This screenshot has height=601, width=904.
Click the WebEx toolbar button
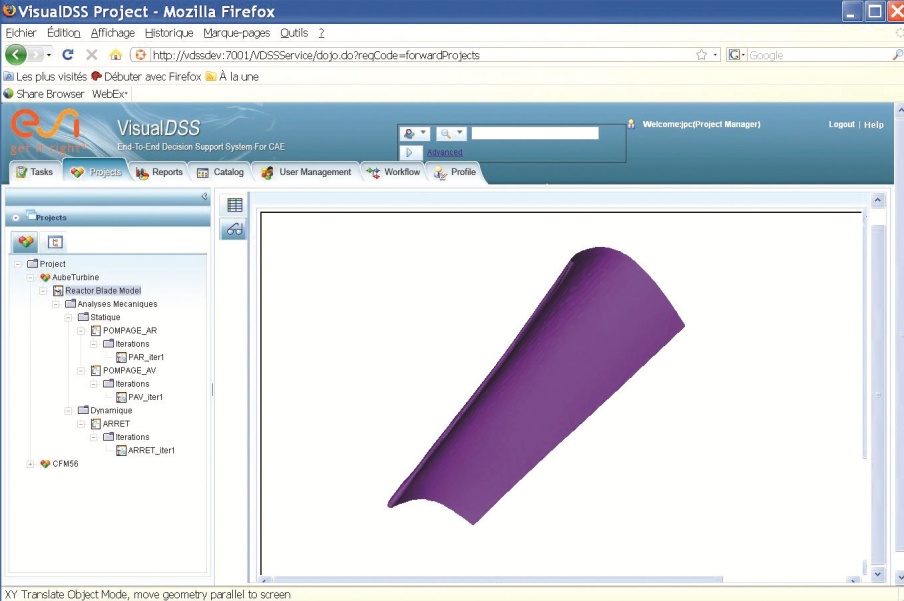[110, 94]
